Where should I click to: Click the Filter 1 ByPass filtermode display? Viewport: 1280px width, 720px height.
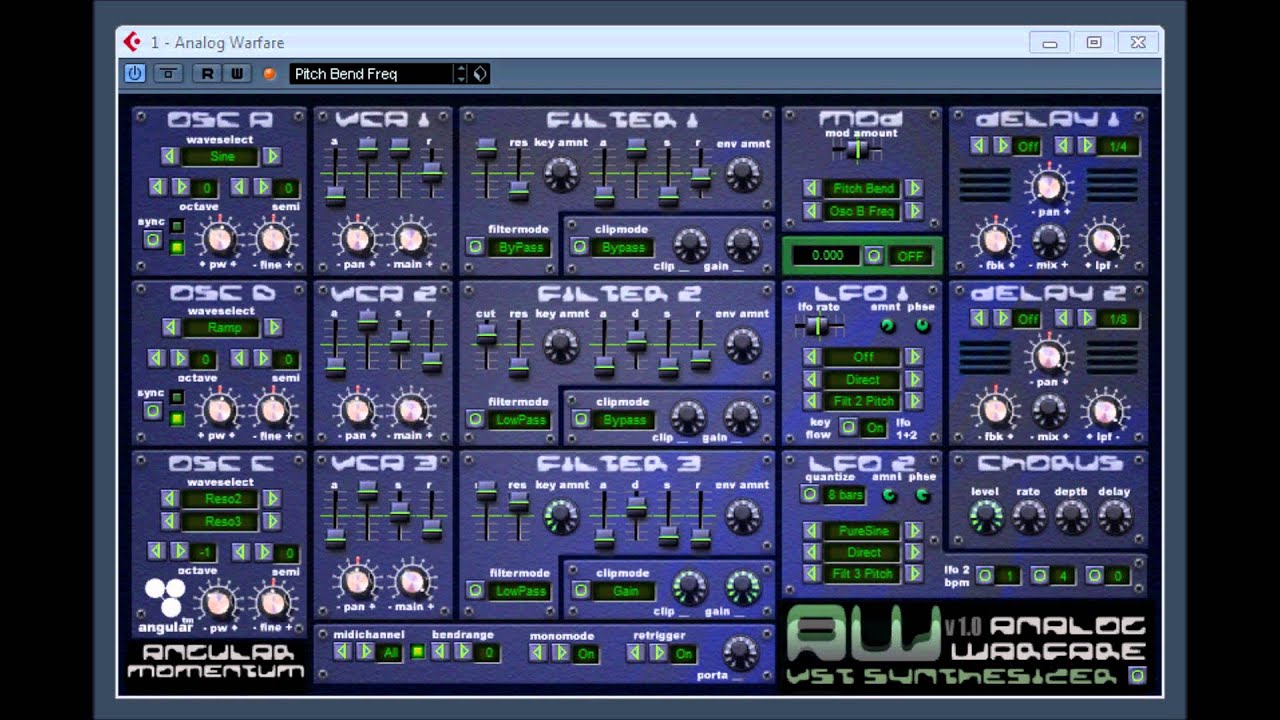click(520, 247)
